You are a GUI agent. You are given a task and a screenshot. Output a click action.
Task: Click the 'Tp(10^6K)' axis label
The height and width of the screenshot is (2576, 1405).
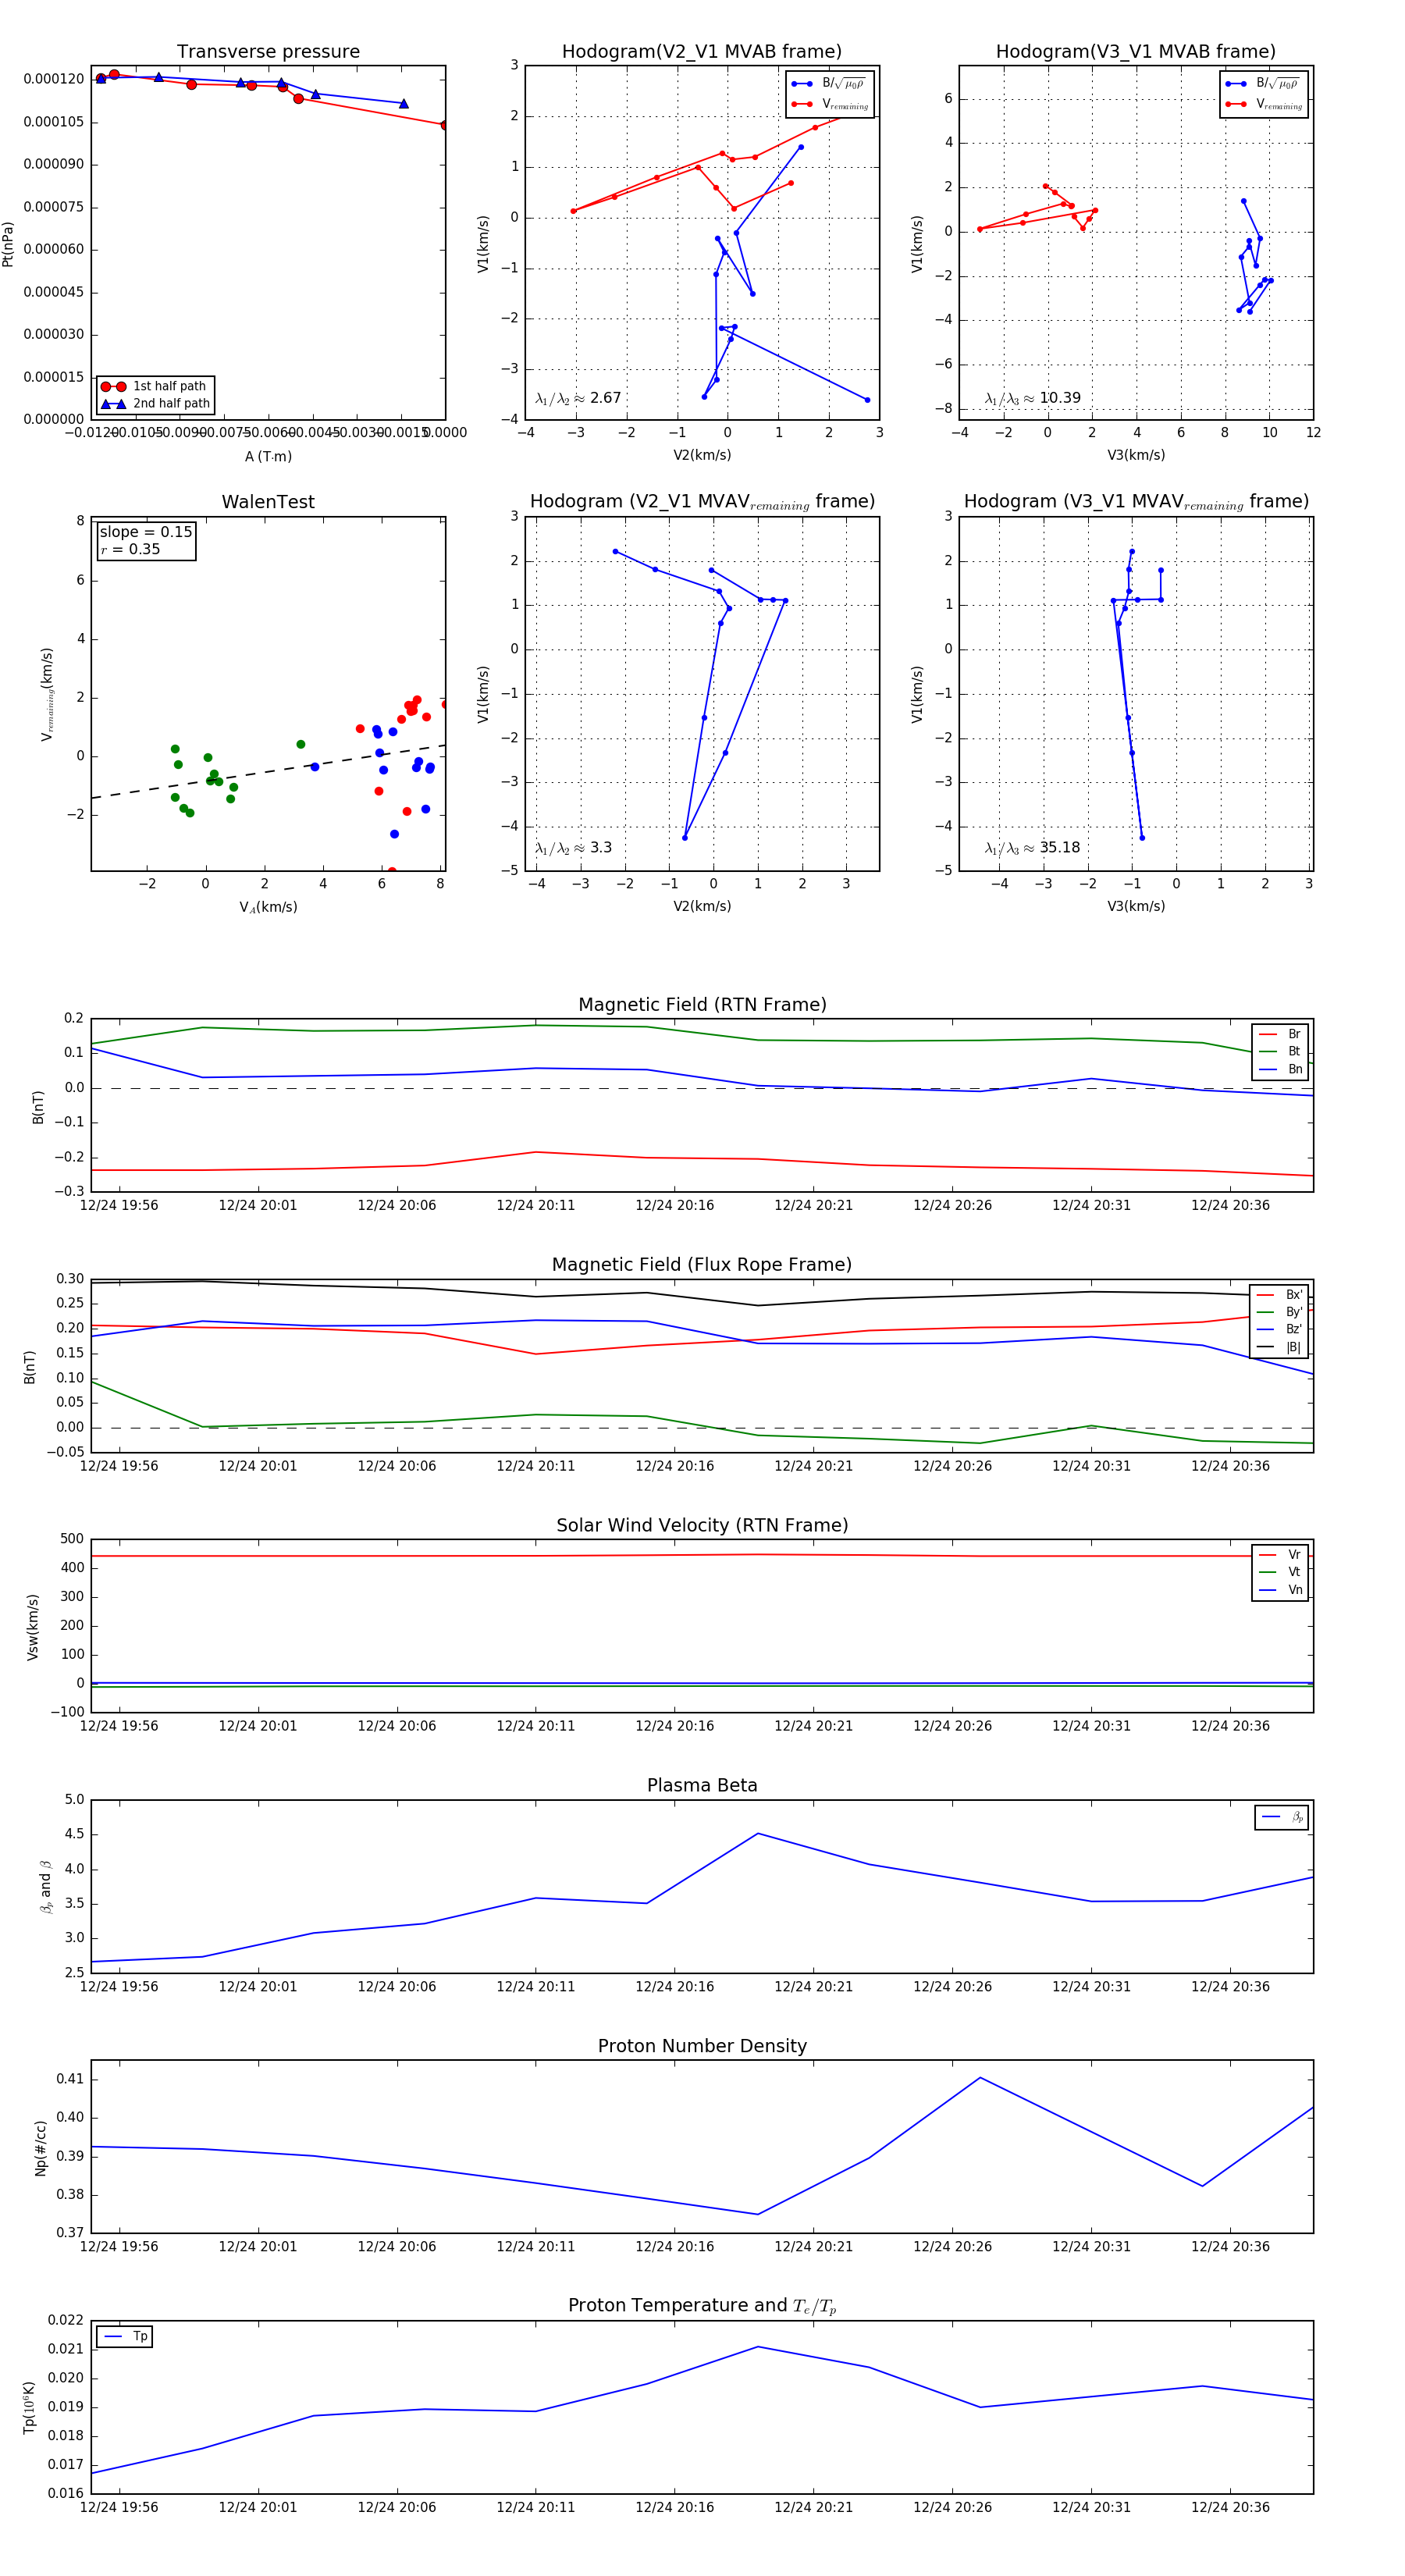(29, 2407)
